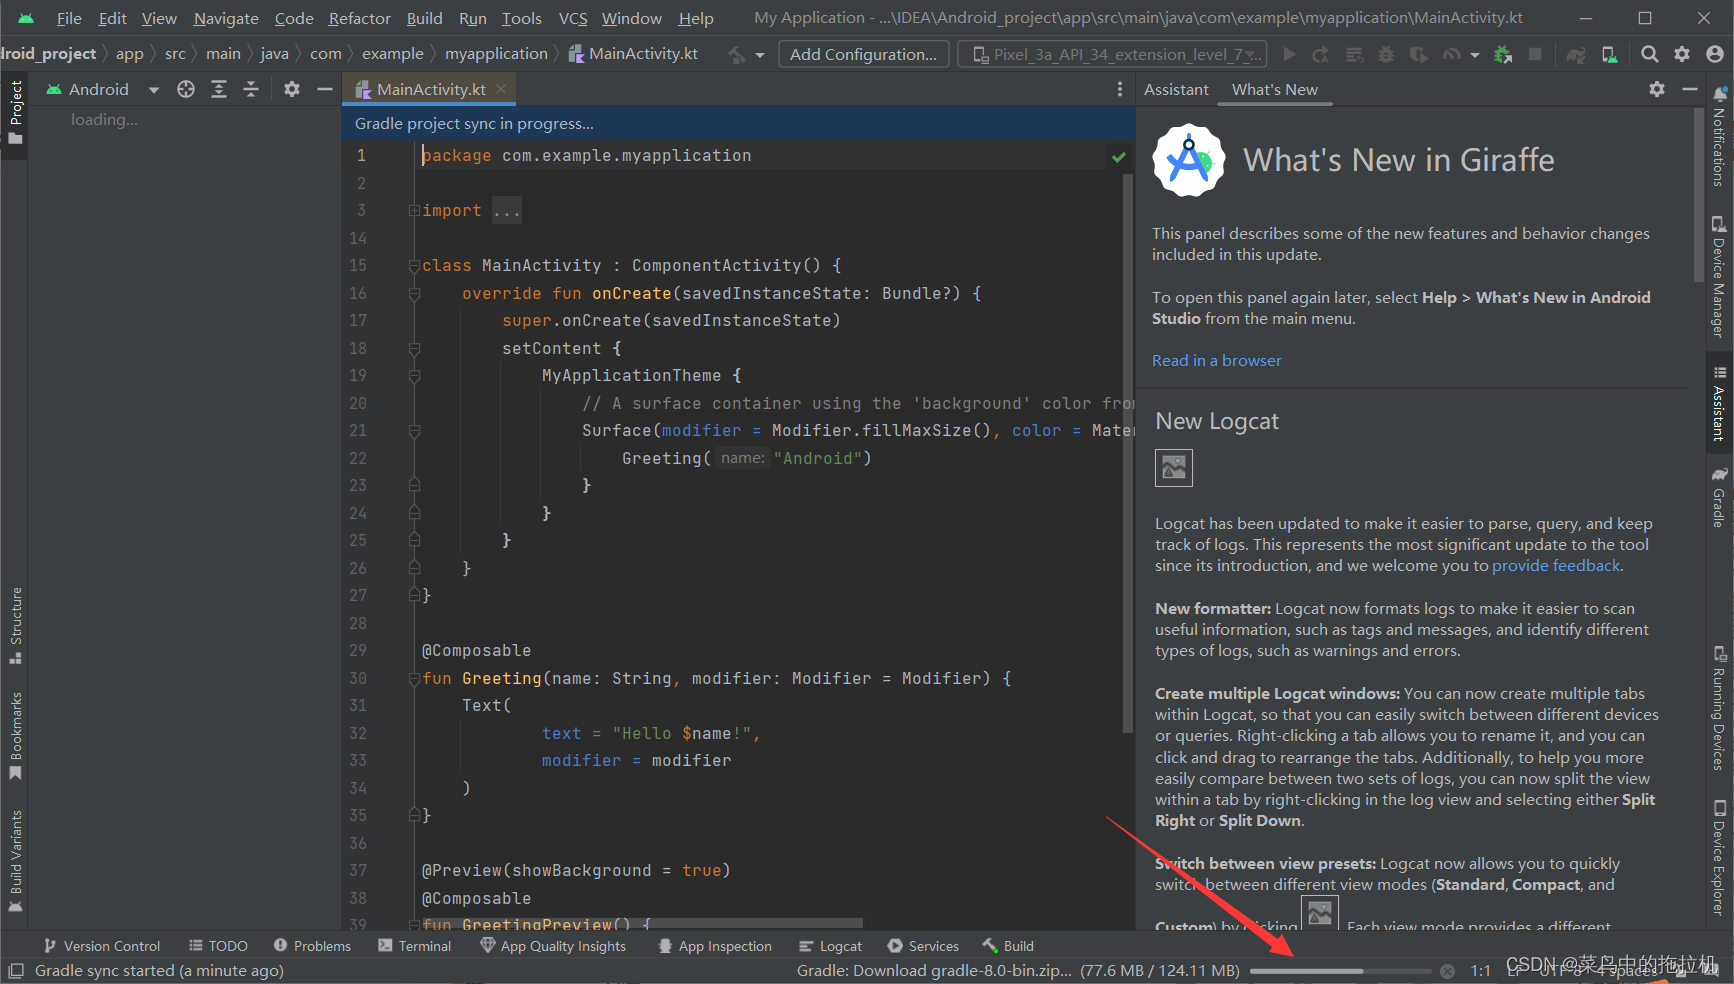The height and width of the screenshot is (984, 1734).
Task: Click Collapse All in Project panel
Action: point(251,90)
